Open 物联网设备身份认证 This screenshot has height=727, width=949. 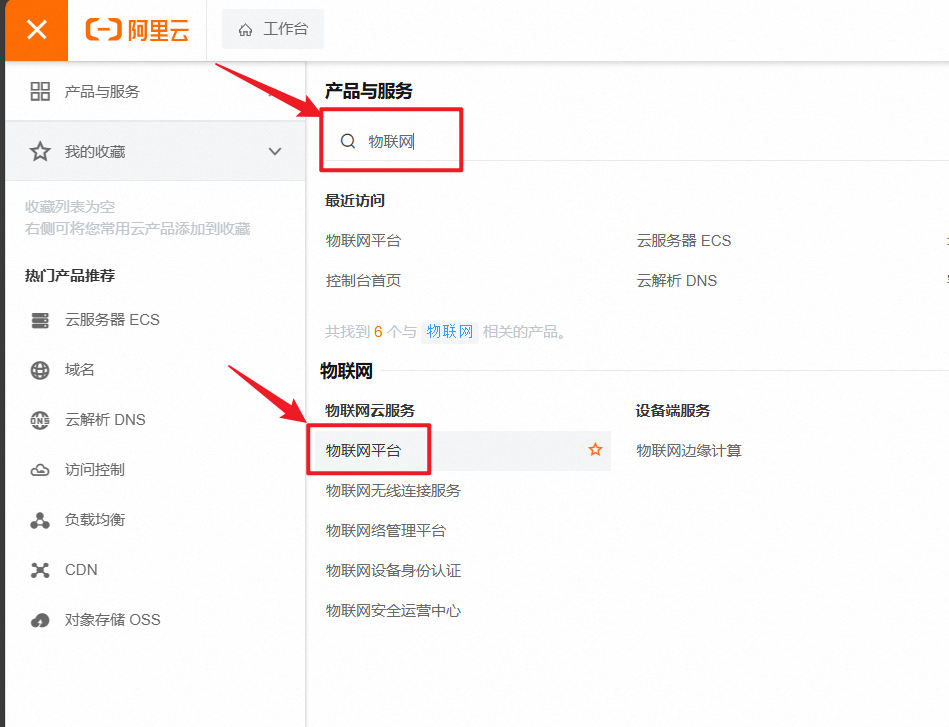pyautogui.click(x=393, y=571)
